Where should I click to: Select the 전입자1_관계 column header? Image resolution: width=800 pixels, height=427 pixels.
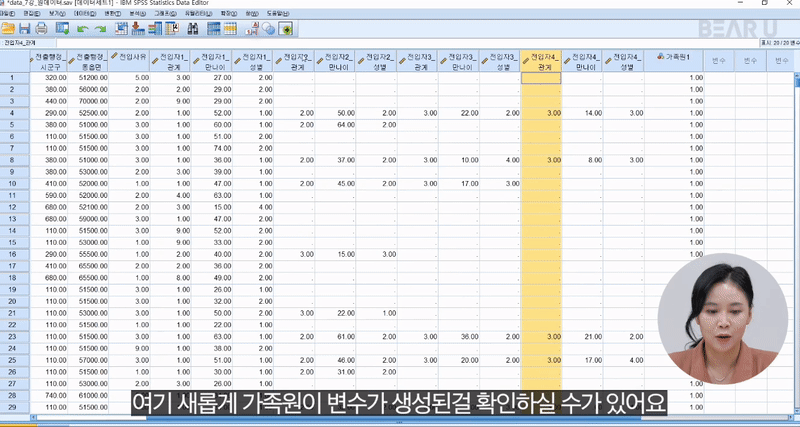coord(170,61)
